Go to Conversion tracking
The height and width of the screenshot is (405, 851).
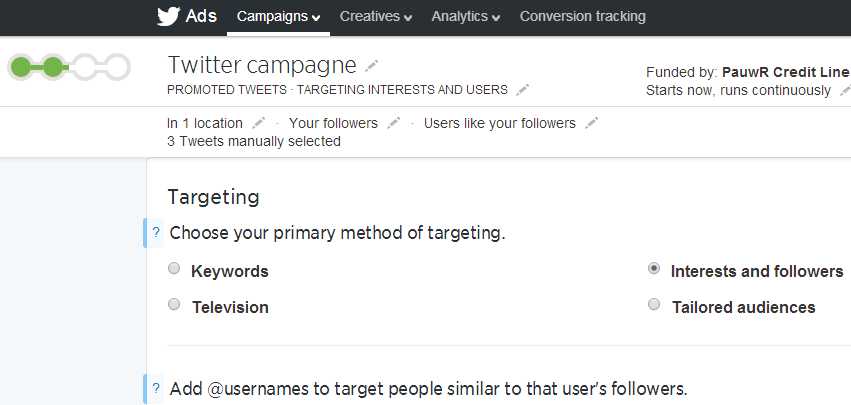583,17
